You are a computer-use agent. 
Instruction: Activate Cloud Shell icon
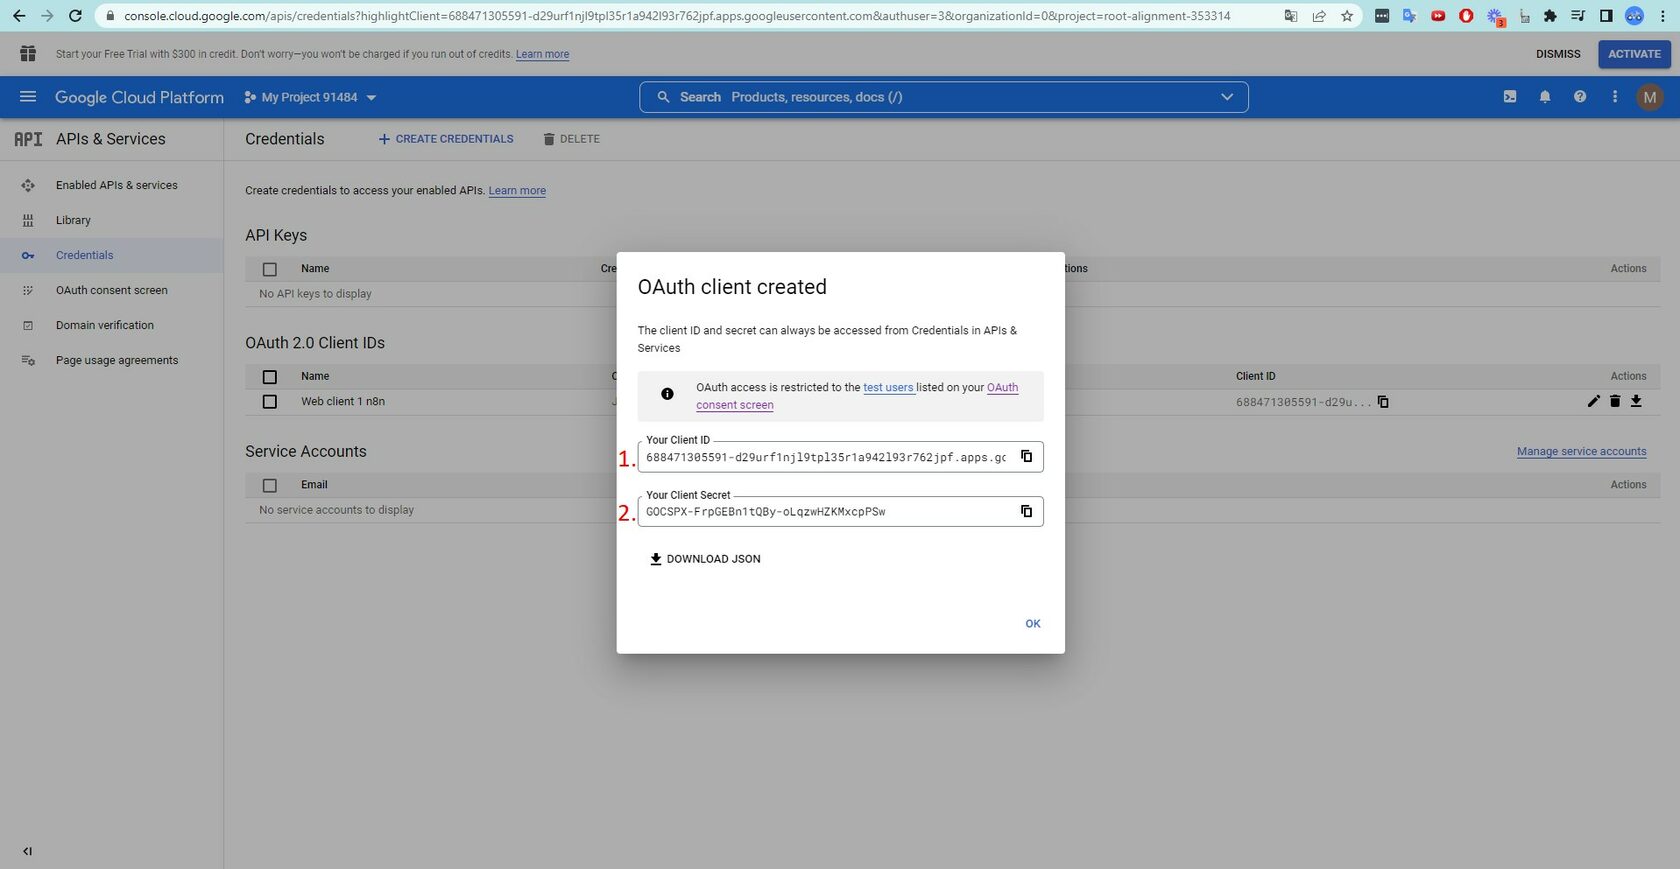click(1510, 97)
